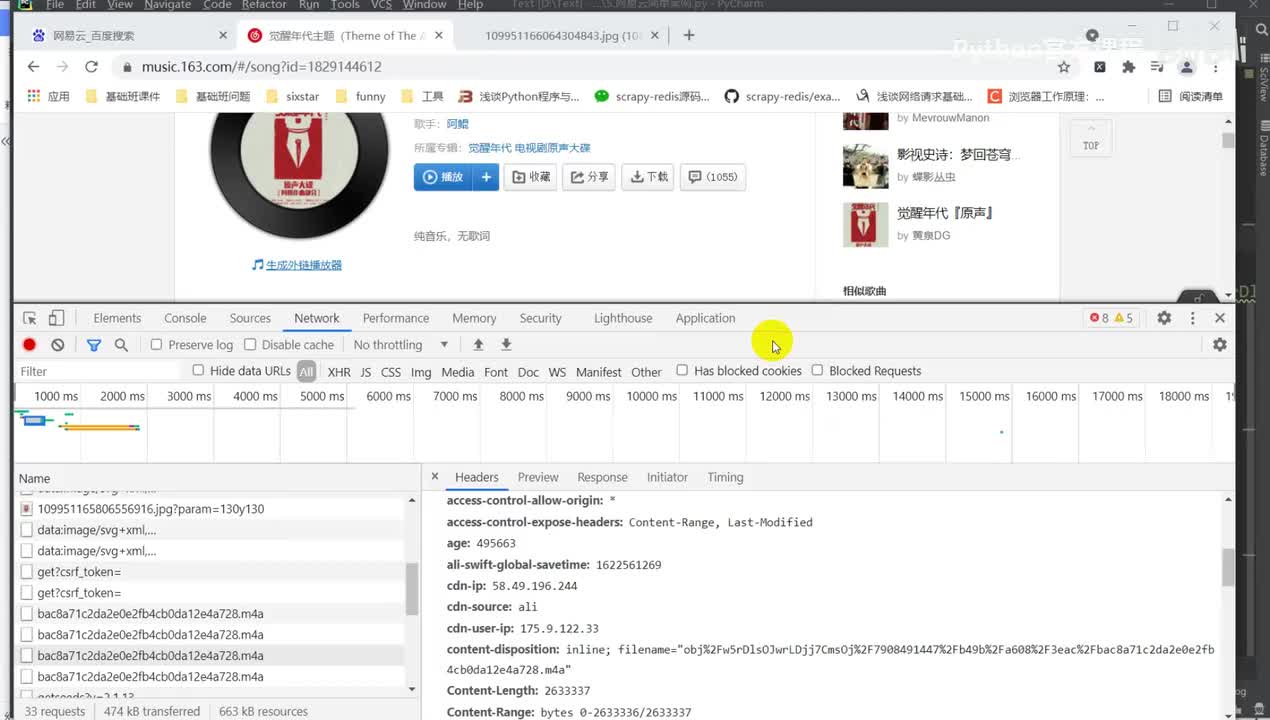Open Network panel settings gear

pyautogui.click(x=1220, y=344)
